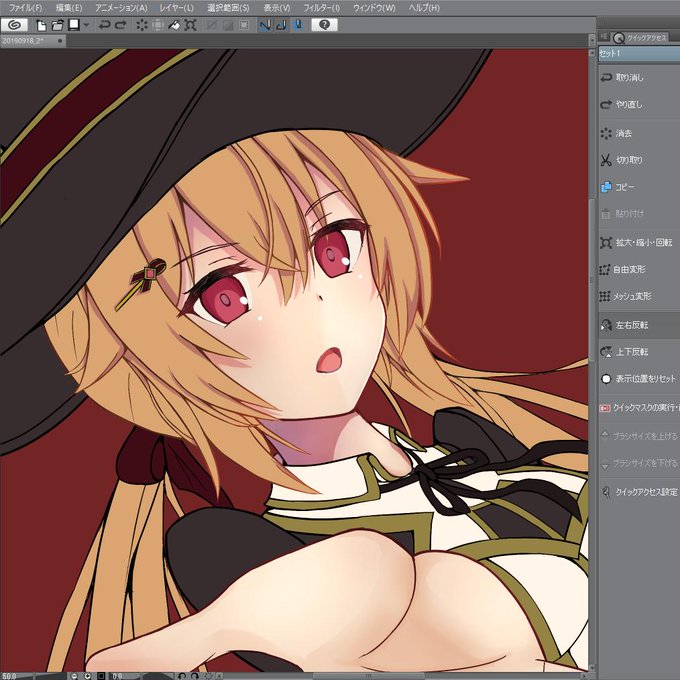Collapse the quick access panel arrow
The width and height of the screenshot is (680, 680).
[x=604, y=37]
